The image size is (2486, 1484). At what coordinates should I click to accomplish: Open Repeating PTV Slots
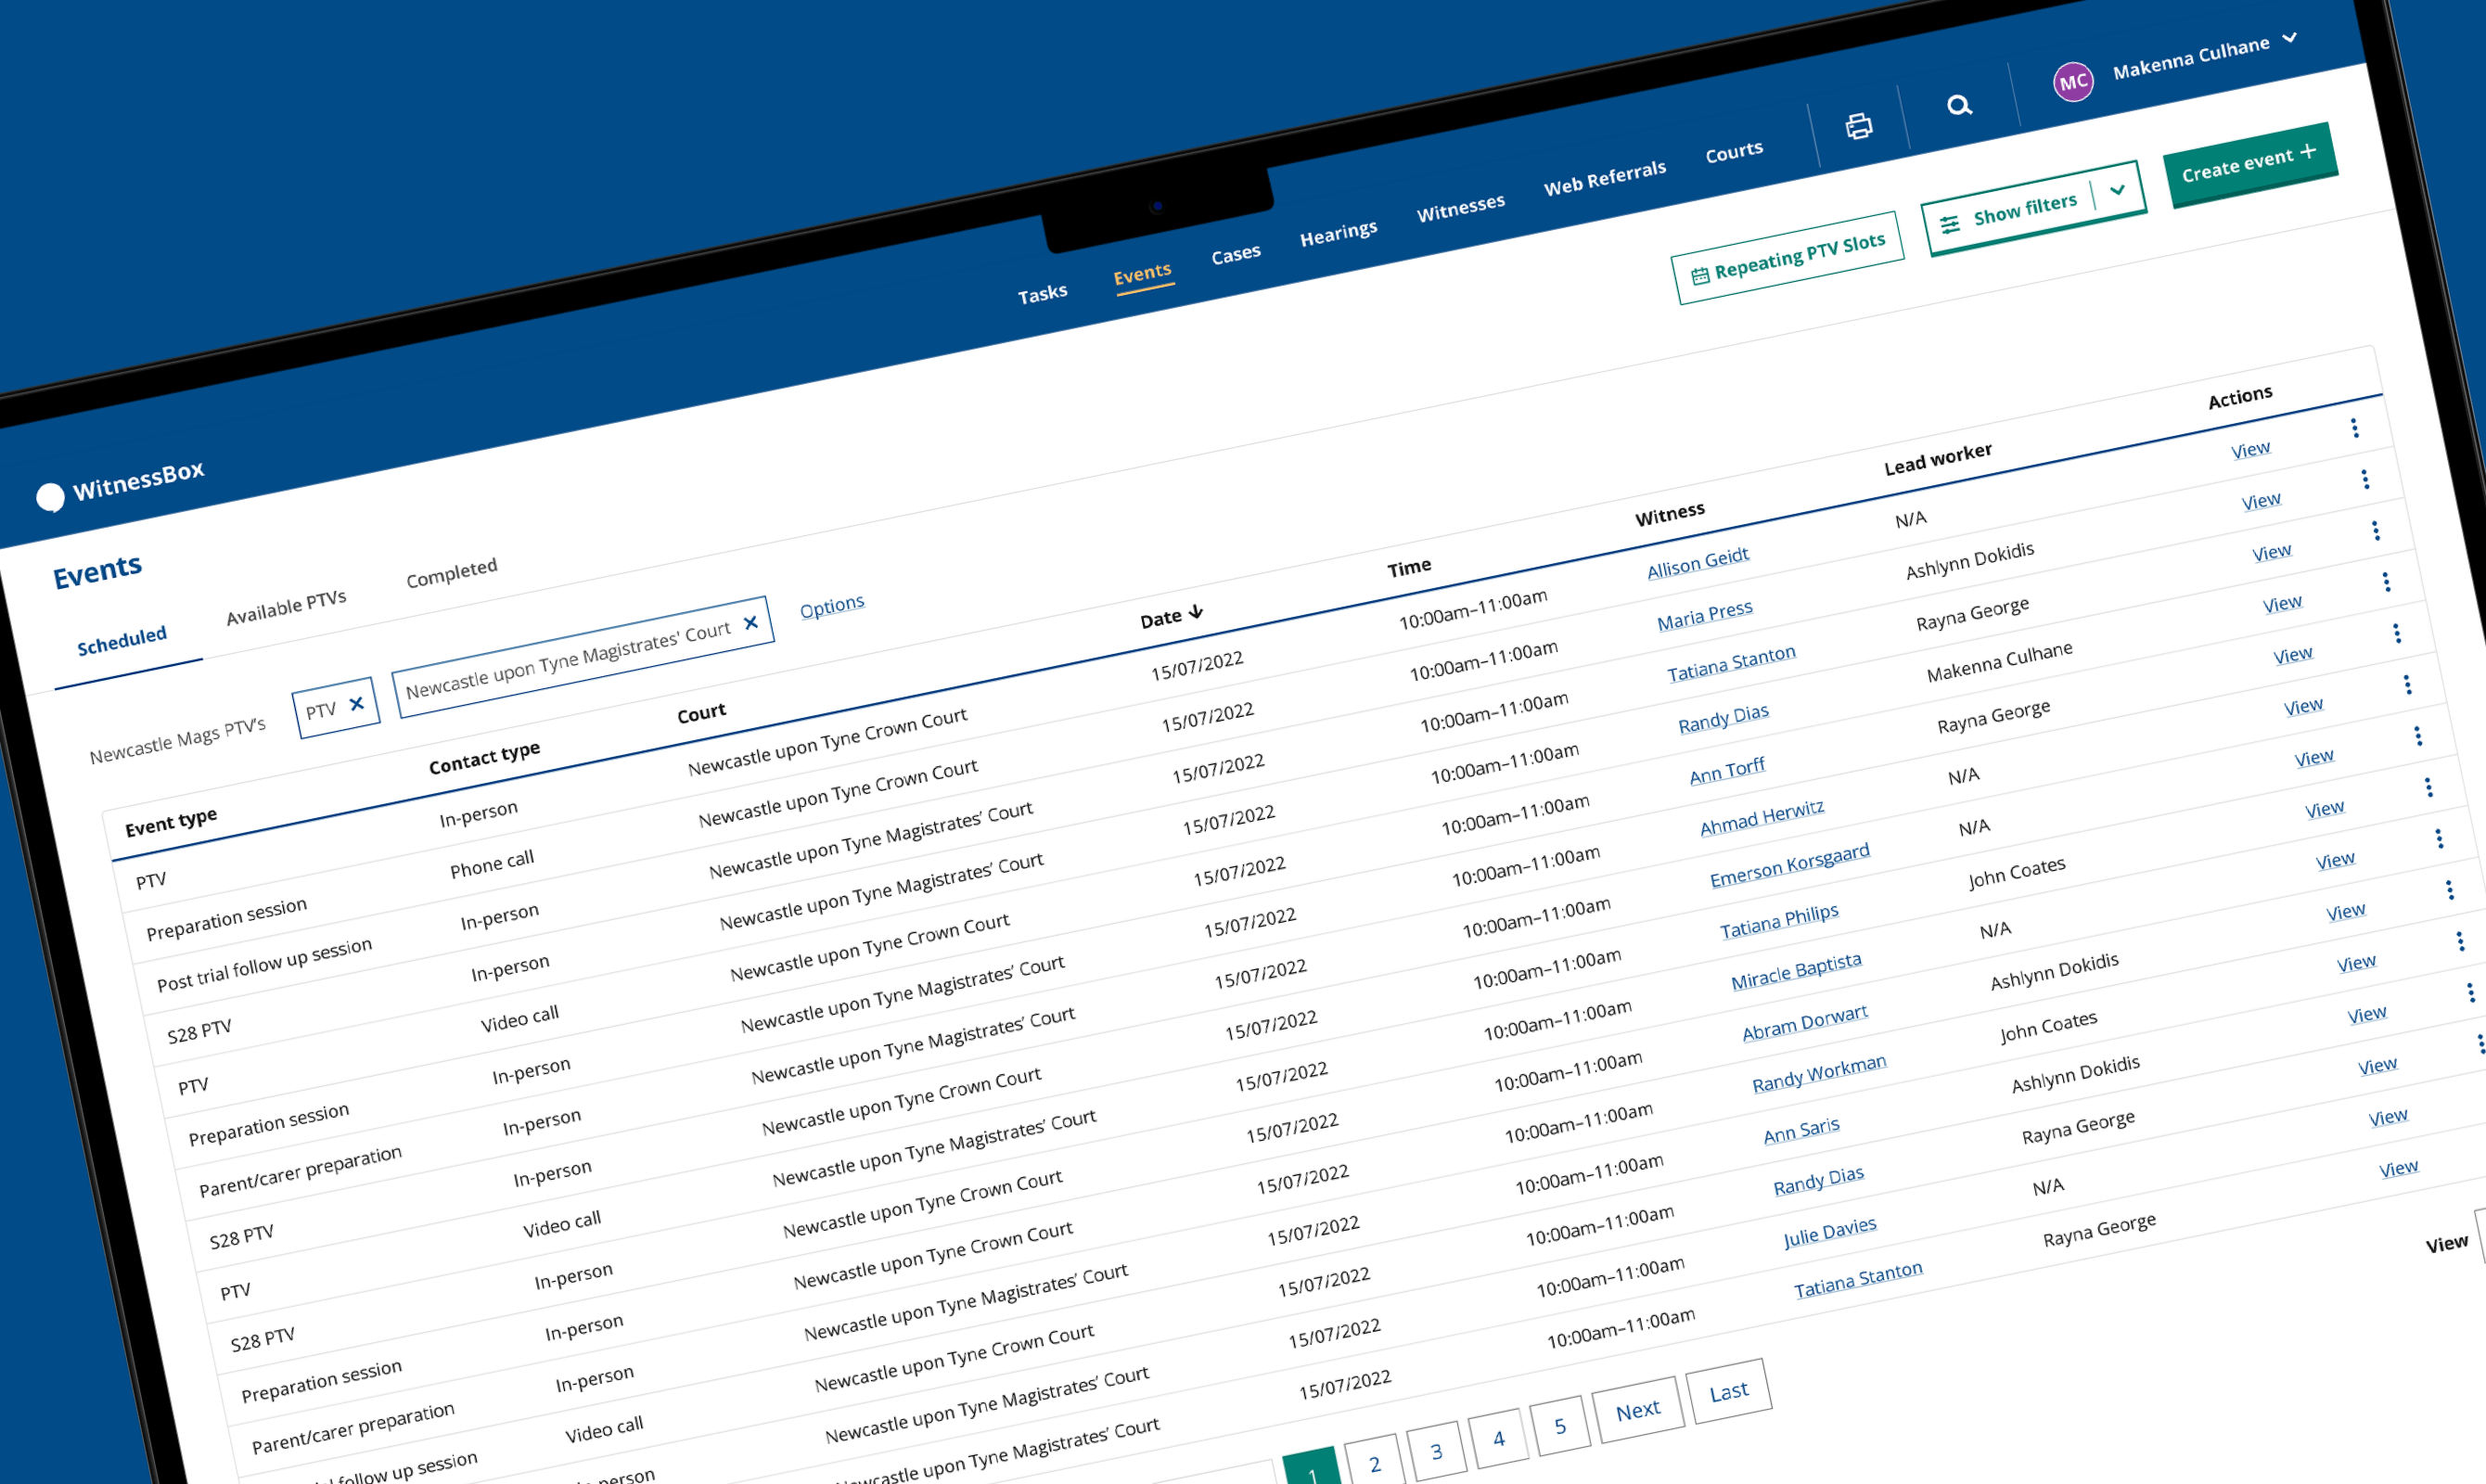coord(1787,258)
